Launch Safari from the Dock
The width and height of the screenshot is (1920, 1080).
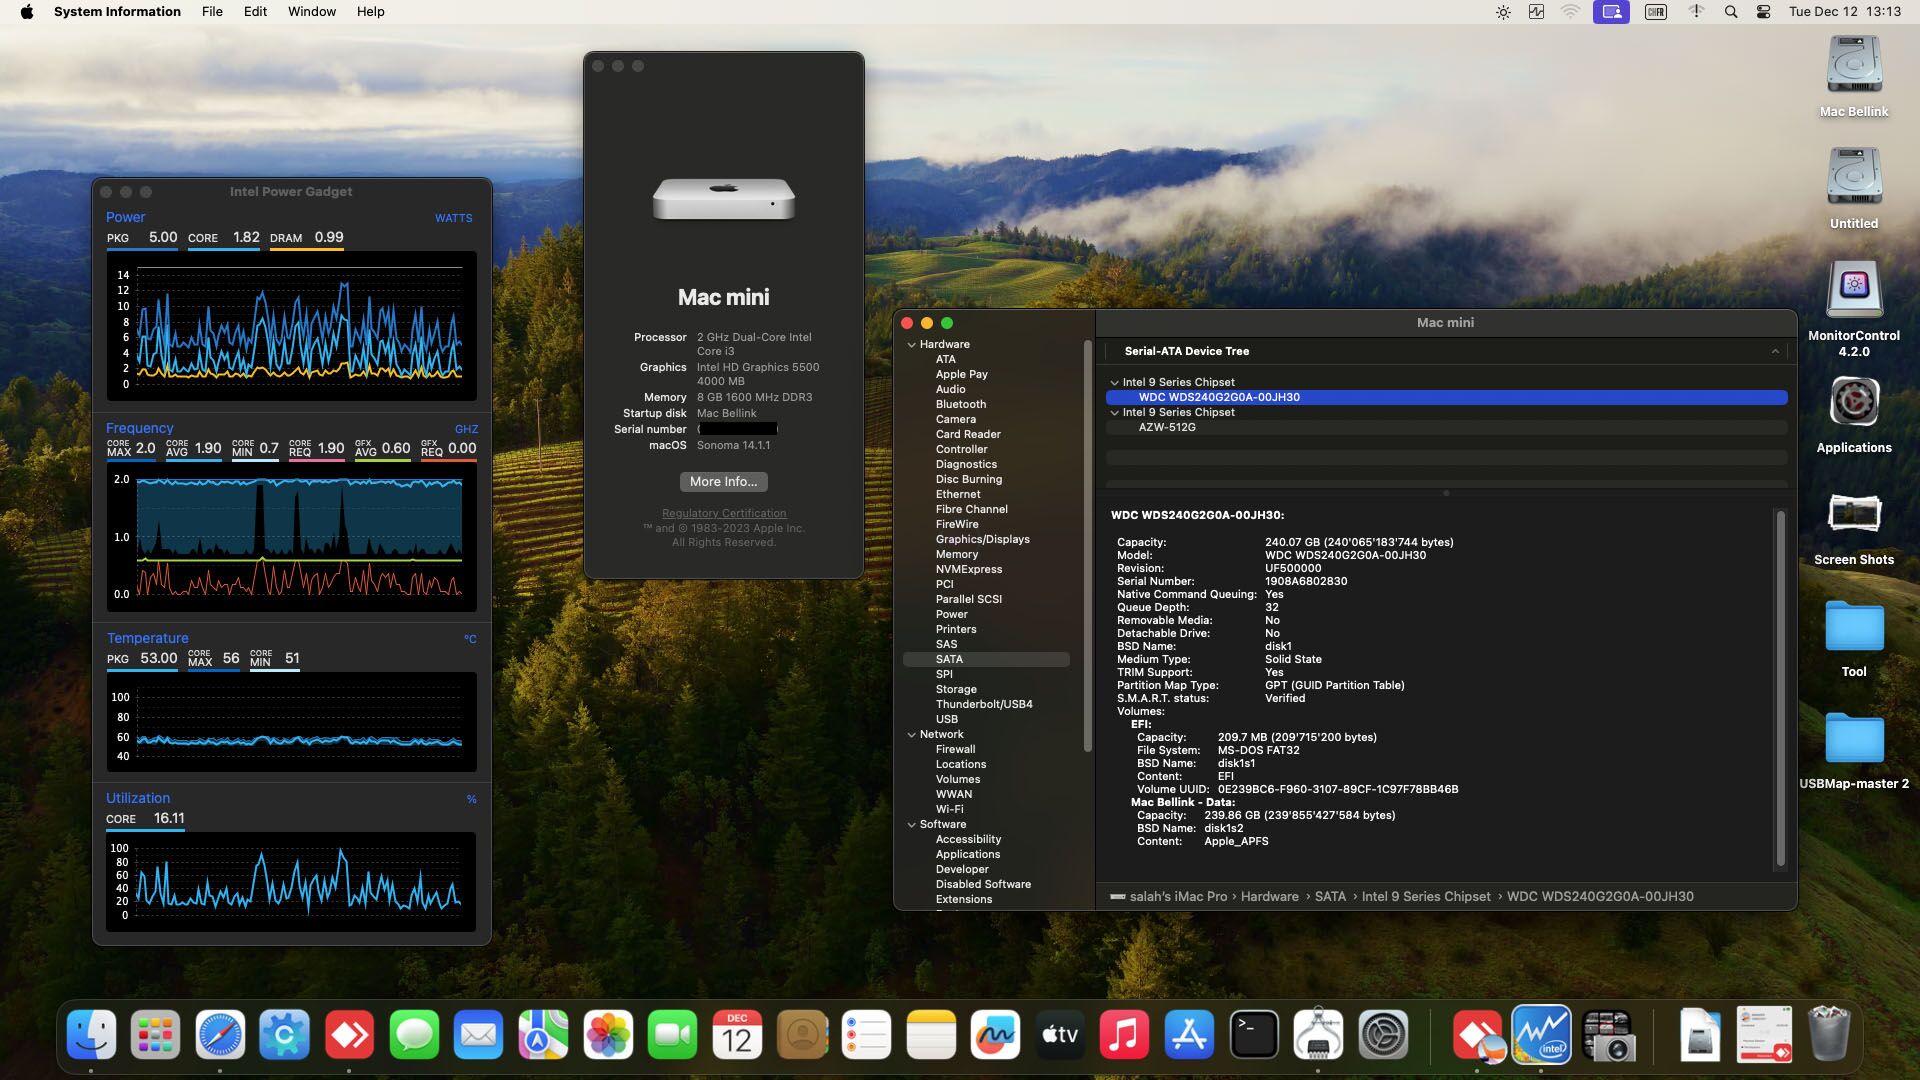220,1034
